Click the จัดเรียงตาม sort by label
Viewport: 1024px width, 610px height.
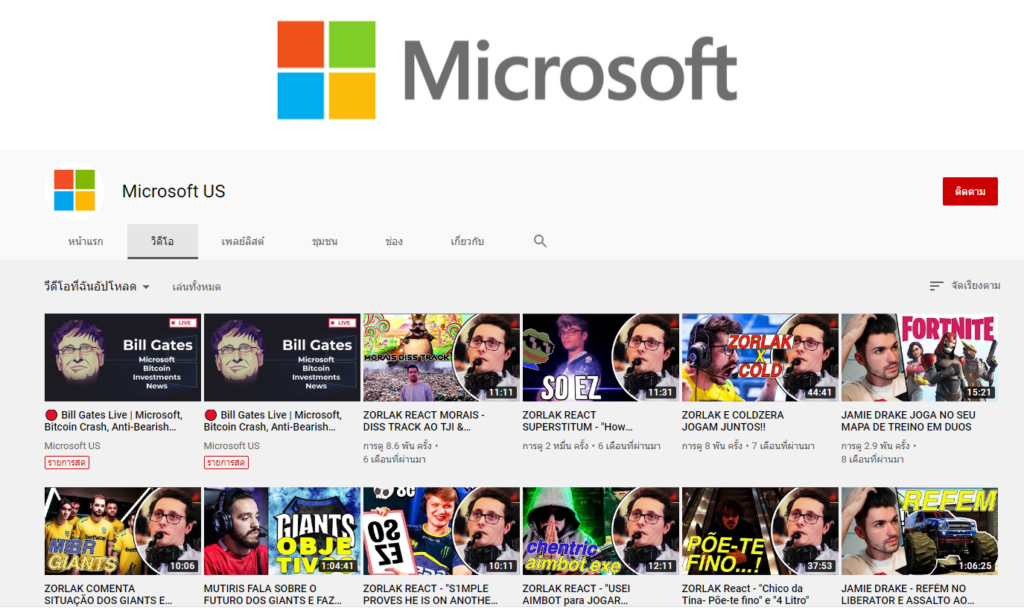point(976,285)
